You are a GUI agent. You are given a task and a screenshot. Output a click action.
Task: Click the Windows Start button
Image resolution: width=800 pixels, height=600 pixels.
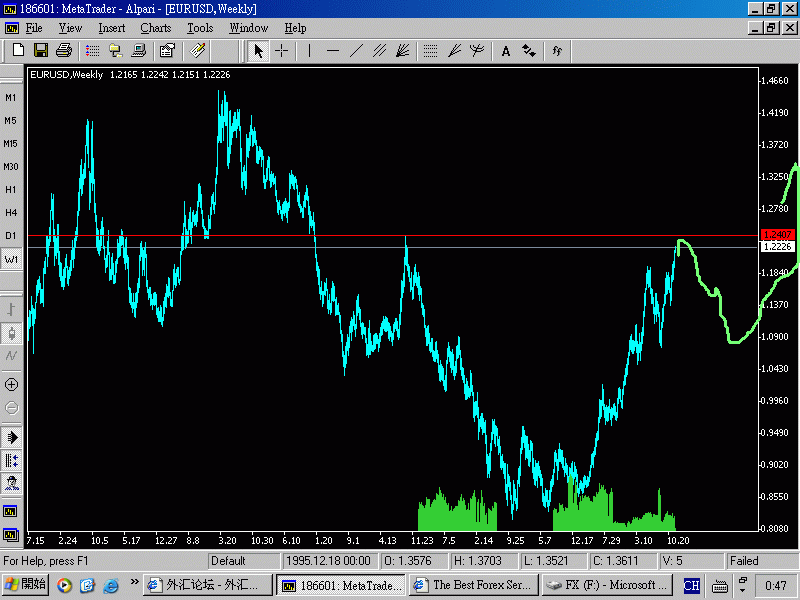26,585
